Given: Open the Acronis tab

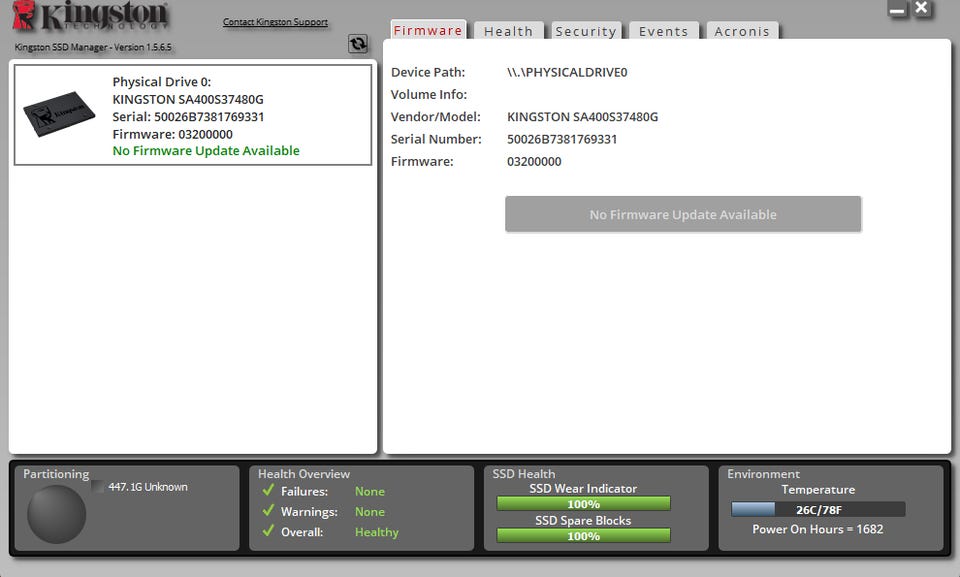Looking at the screenshot, I should pos(742,31).
